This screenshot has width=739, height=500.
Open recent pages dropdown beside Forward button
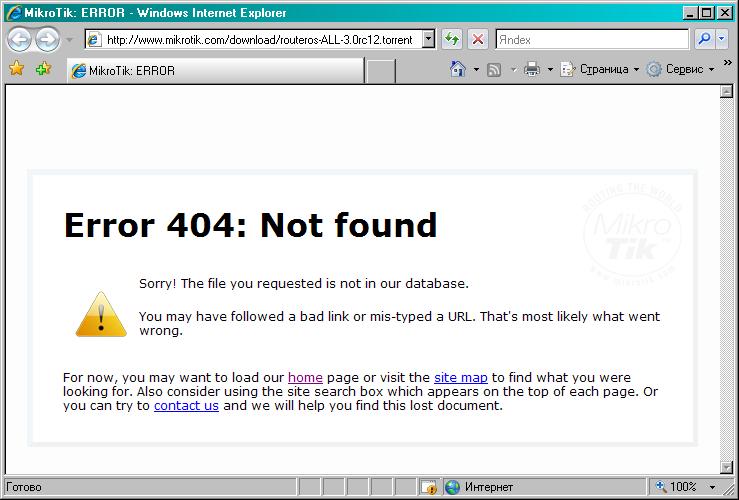(69, 40)
